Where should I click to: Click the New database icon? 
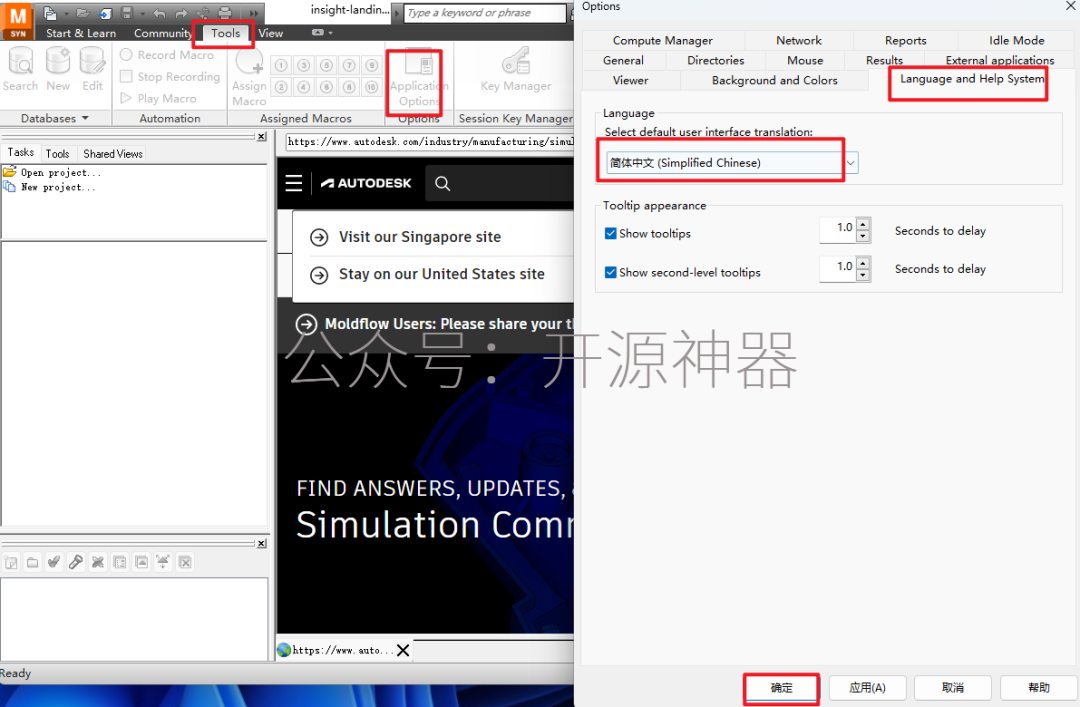(58, 70)
